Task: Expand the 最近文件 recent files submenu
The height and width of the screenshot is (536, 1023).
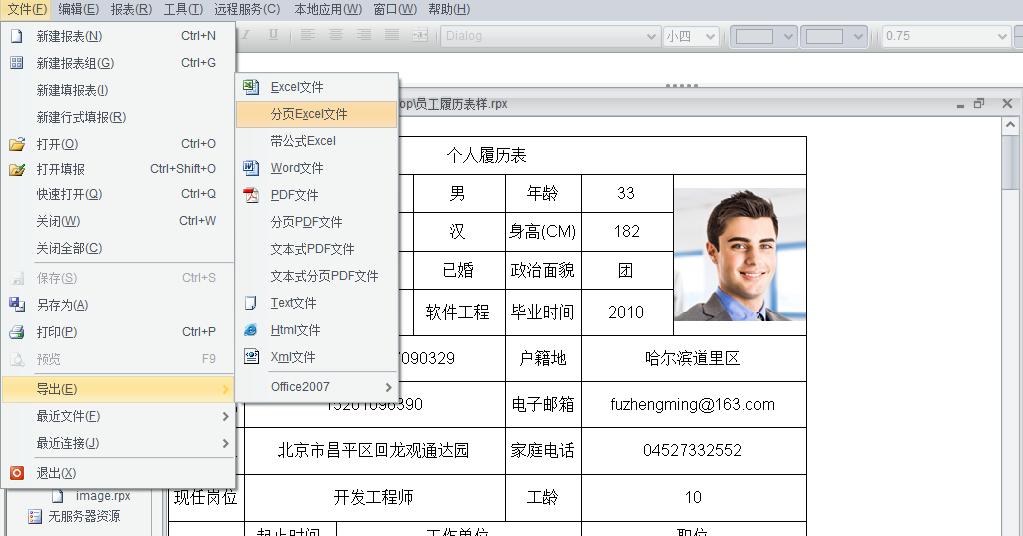Action: pos(225,416)
